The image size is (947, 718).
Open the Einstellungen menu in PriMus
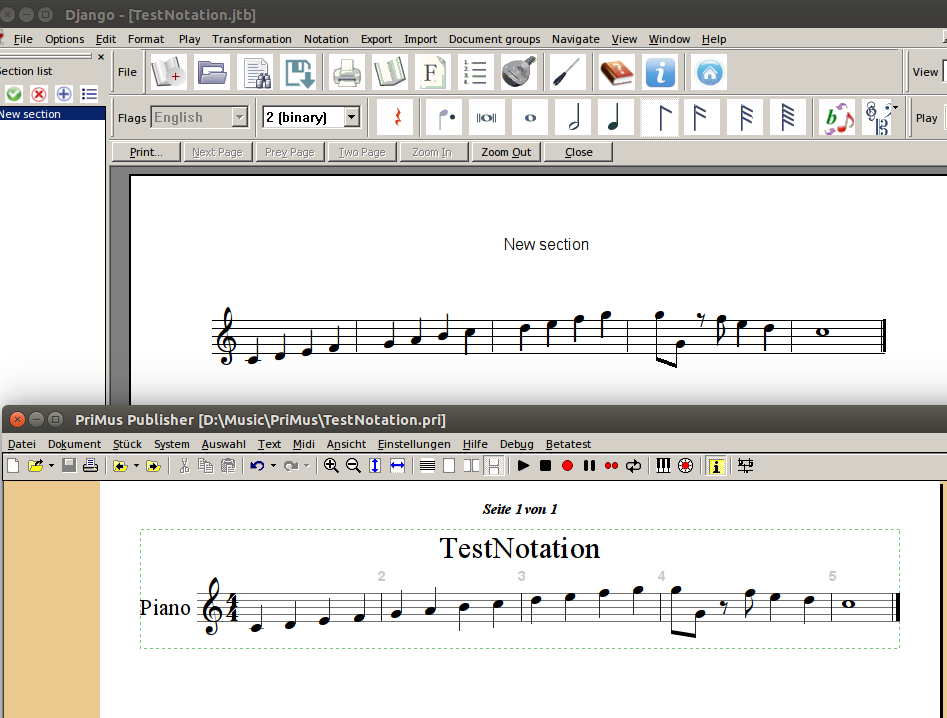pos(414,444)
